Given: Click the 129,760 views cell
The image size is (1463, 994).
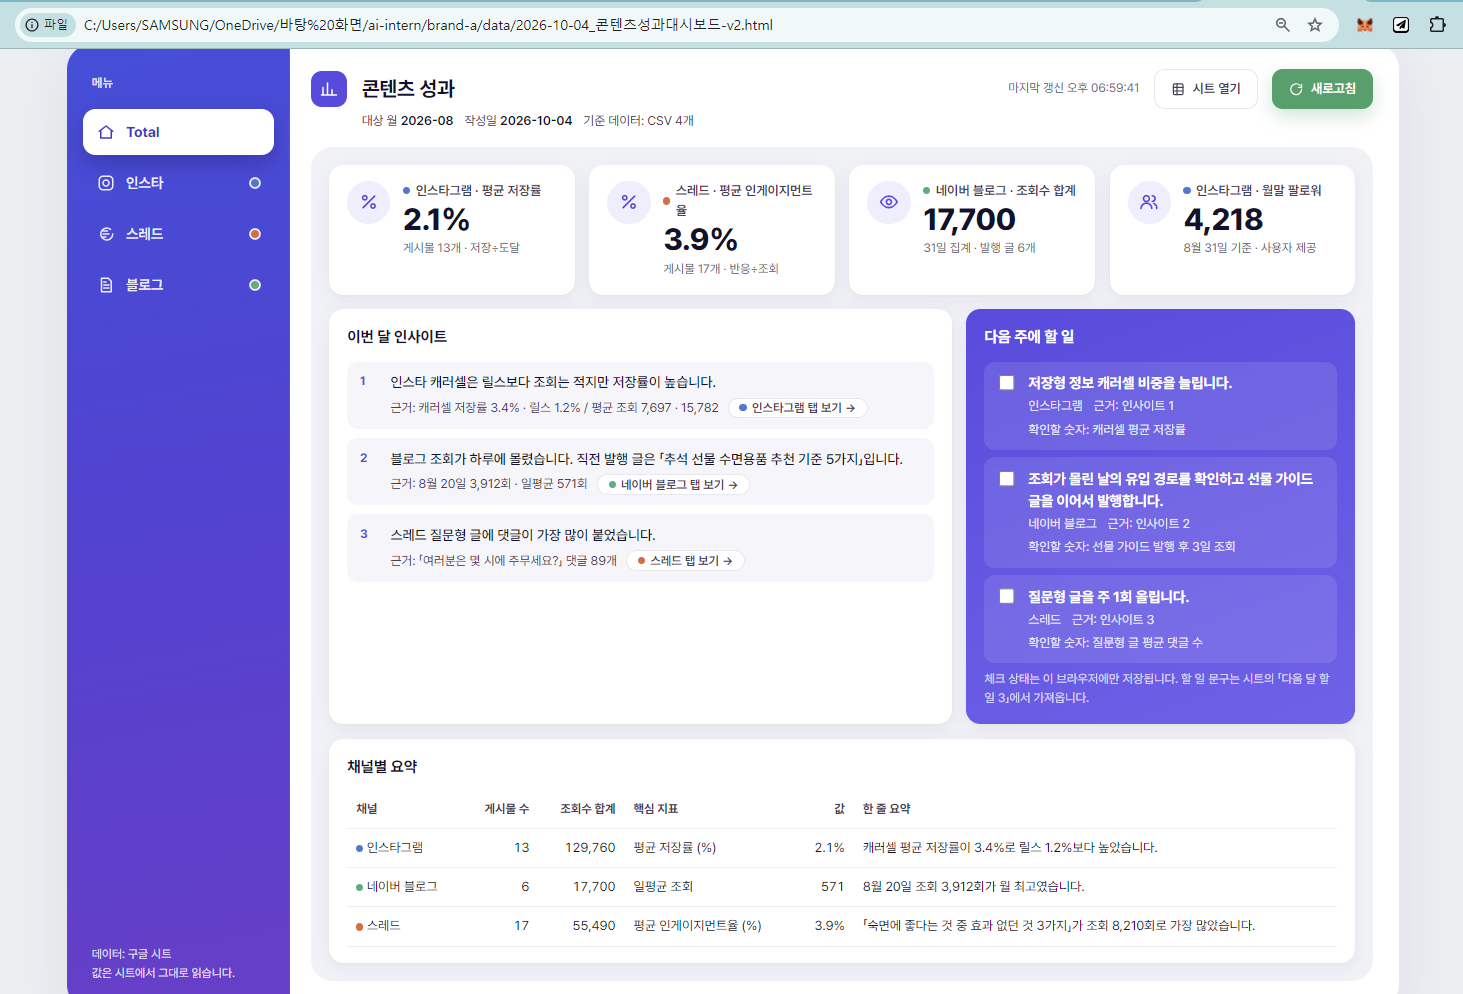Looking at the screenshot, I should (x=590, y=848).
